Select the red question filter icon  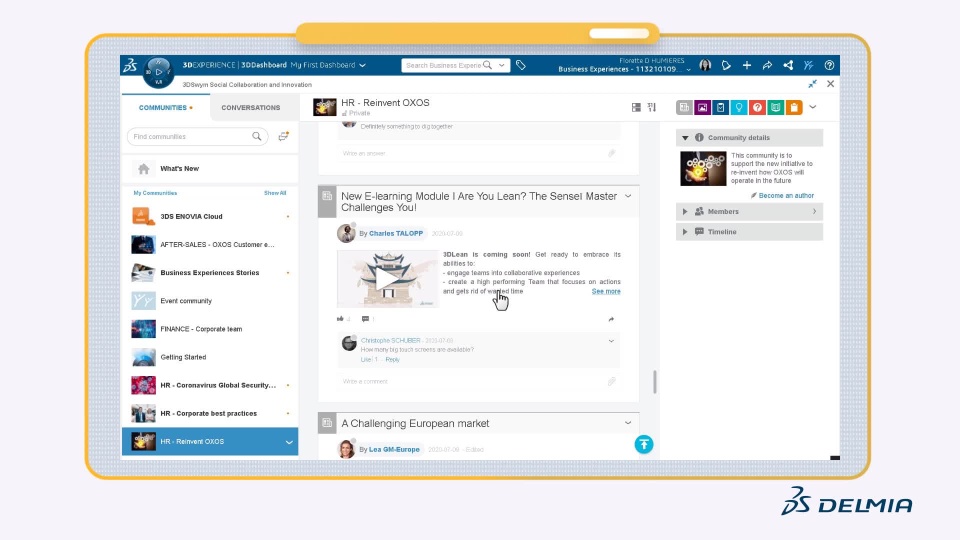click(x=757, y=107)
